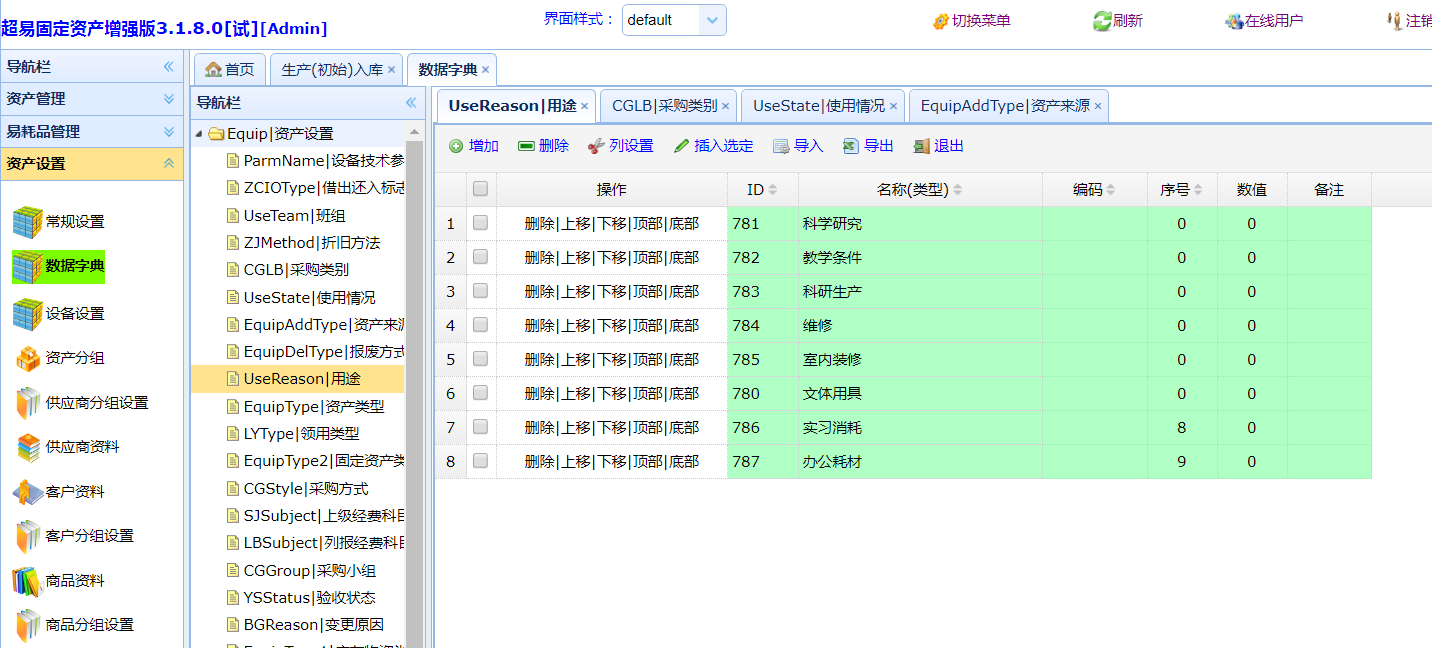The width and height of the screenshot is (1432, 648).
Task: Tick the checkbox for row 办公耗材
Action: pos(481,461)
